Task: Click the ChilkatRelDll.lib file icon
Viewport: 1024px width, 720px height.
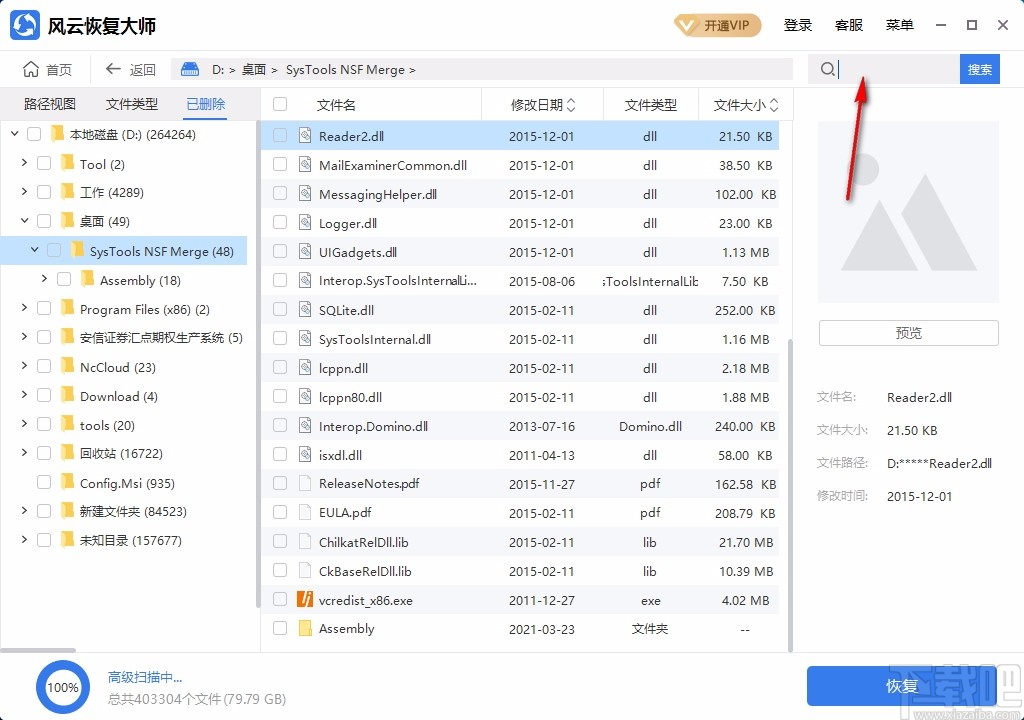Action: [305, 542]
